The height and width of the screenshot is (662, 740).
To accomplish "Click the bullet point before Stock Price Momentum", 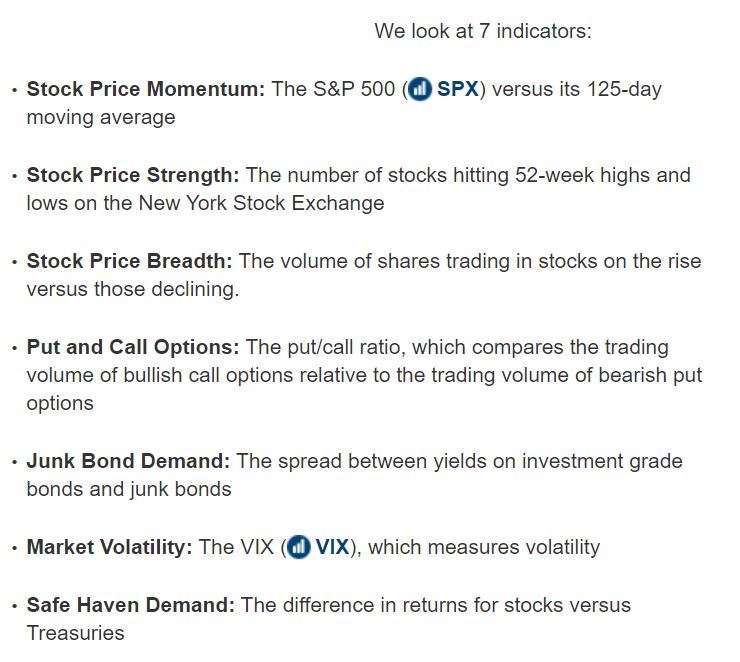I will 15,90.
